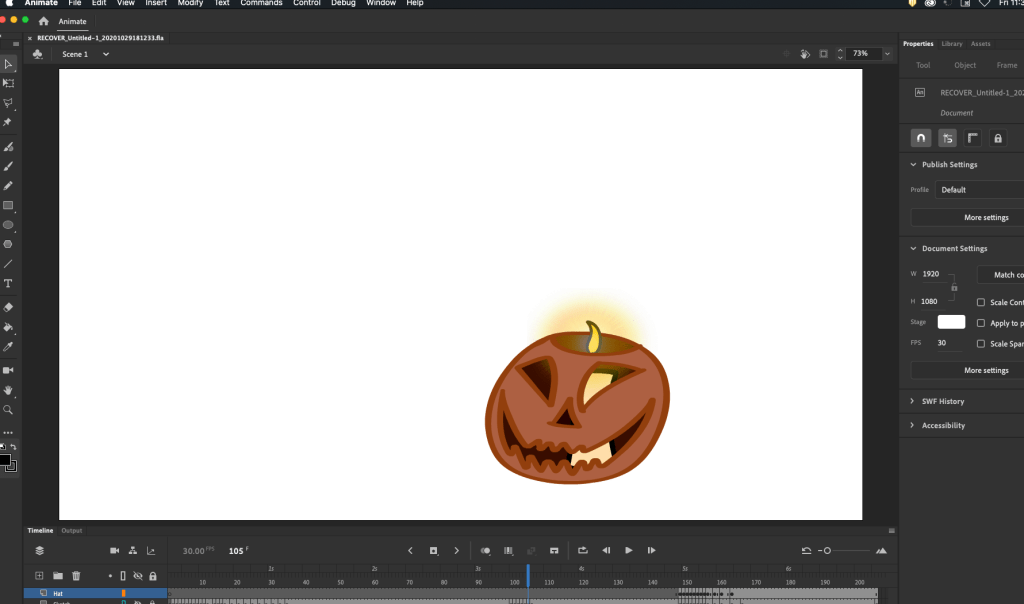Switch to the Library tab
This screenshot has width=1024, height=604.
tap(951, 44)
